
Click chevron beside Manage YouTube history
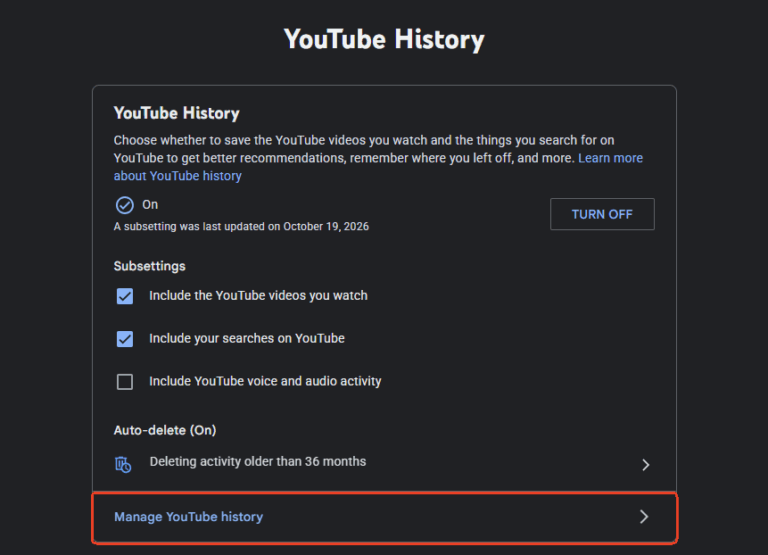point(644,516)
